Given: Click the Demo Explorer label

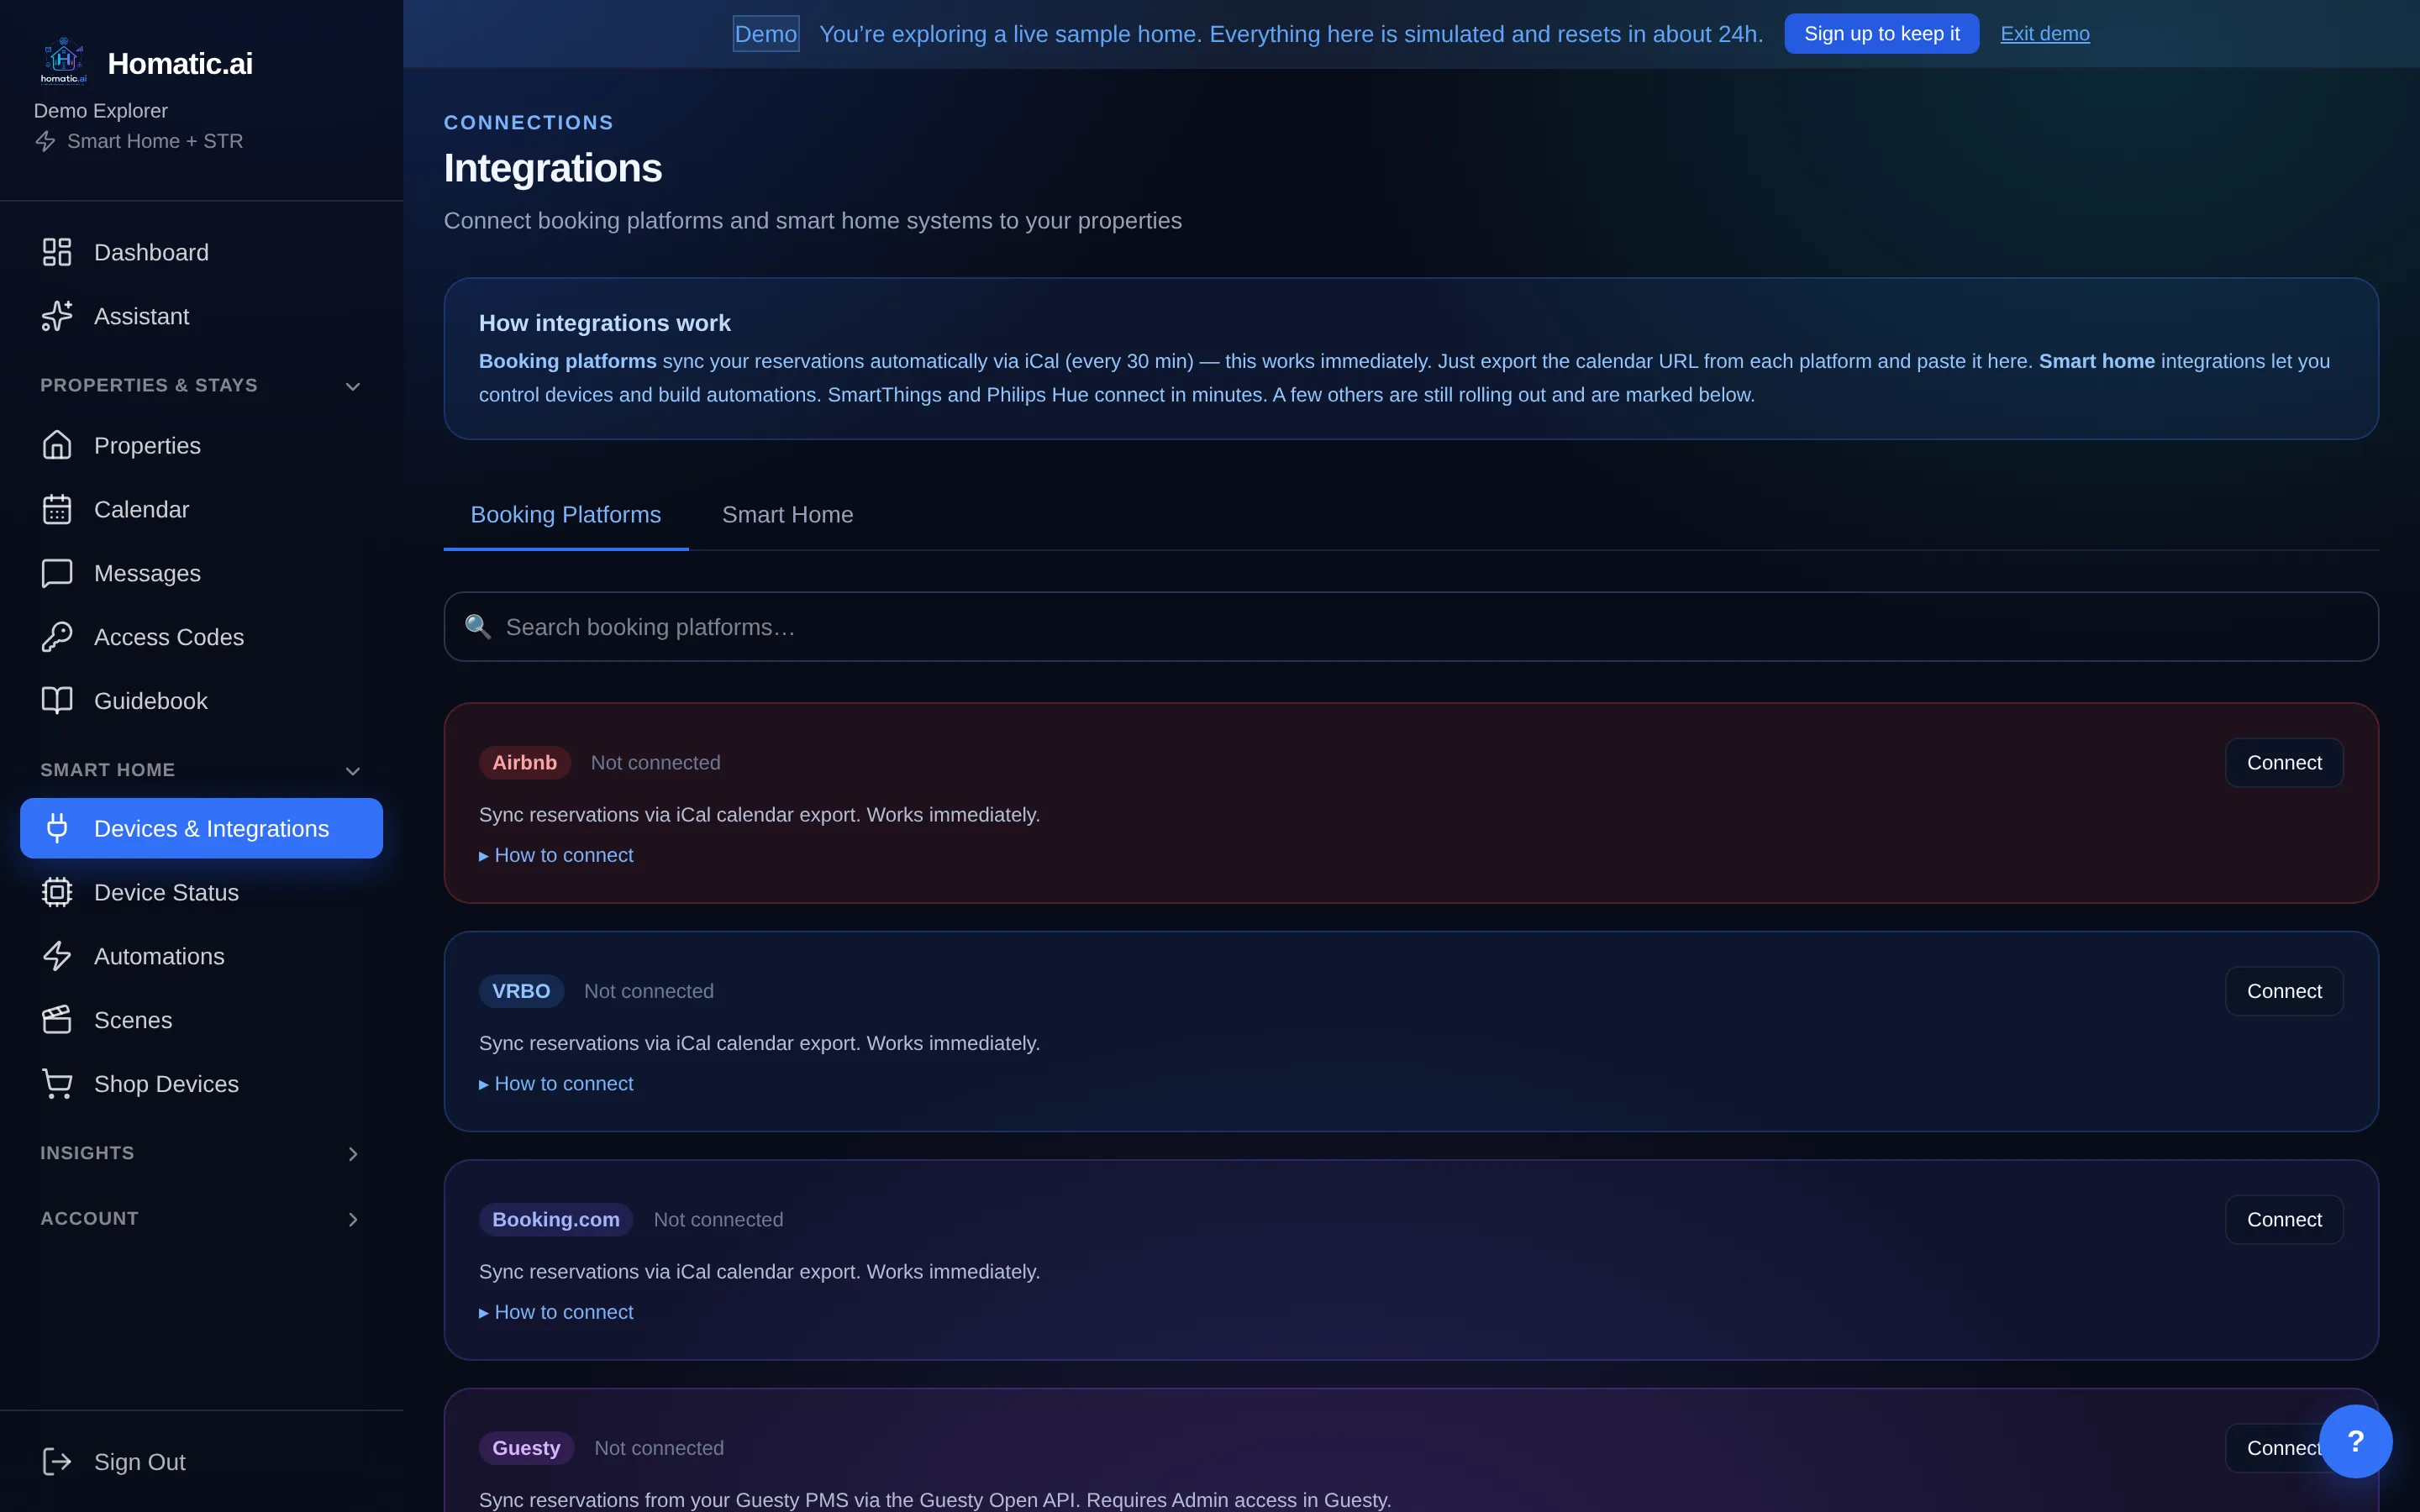Looking at the screenshot, I should click(x=101, y=111).
